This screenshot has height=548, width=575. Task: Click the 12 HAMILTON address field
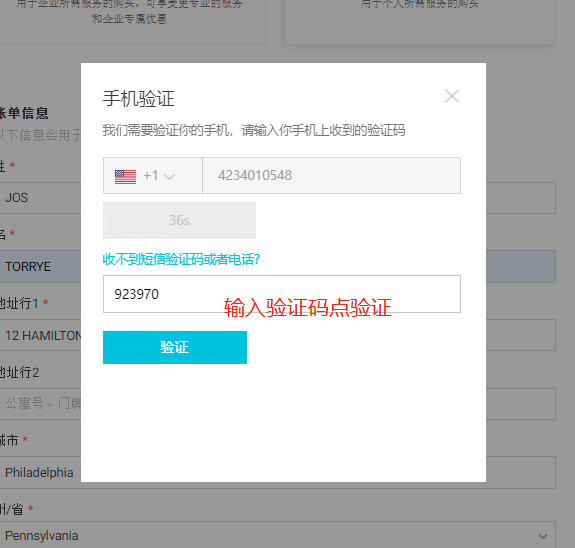coord(40,335)
